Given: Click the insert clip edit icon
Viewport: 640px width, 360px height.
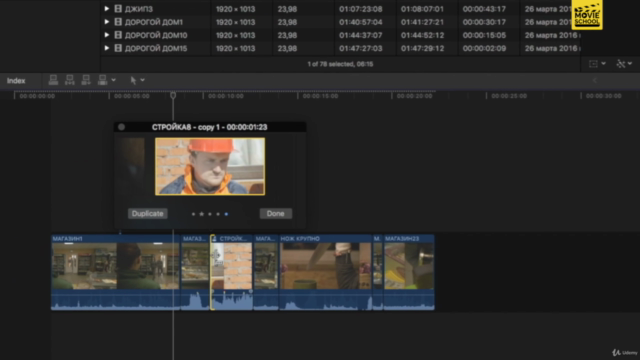Looking at the screenshot, I should coord(70,80).
